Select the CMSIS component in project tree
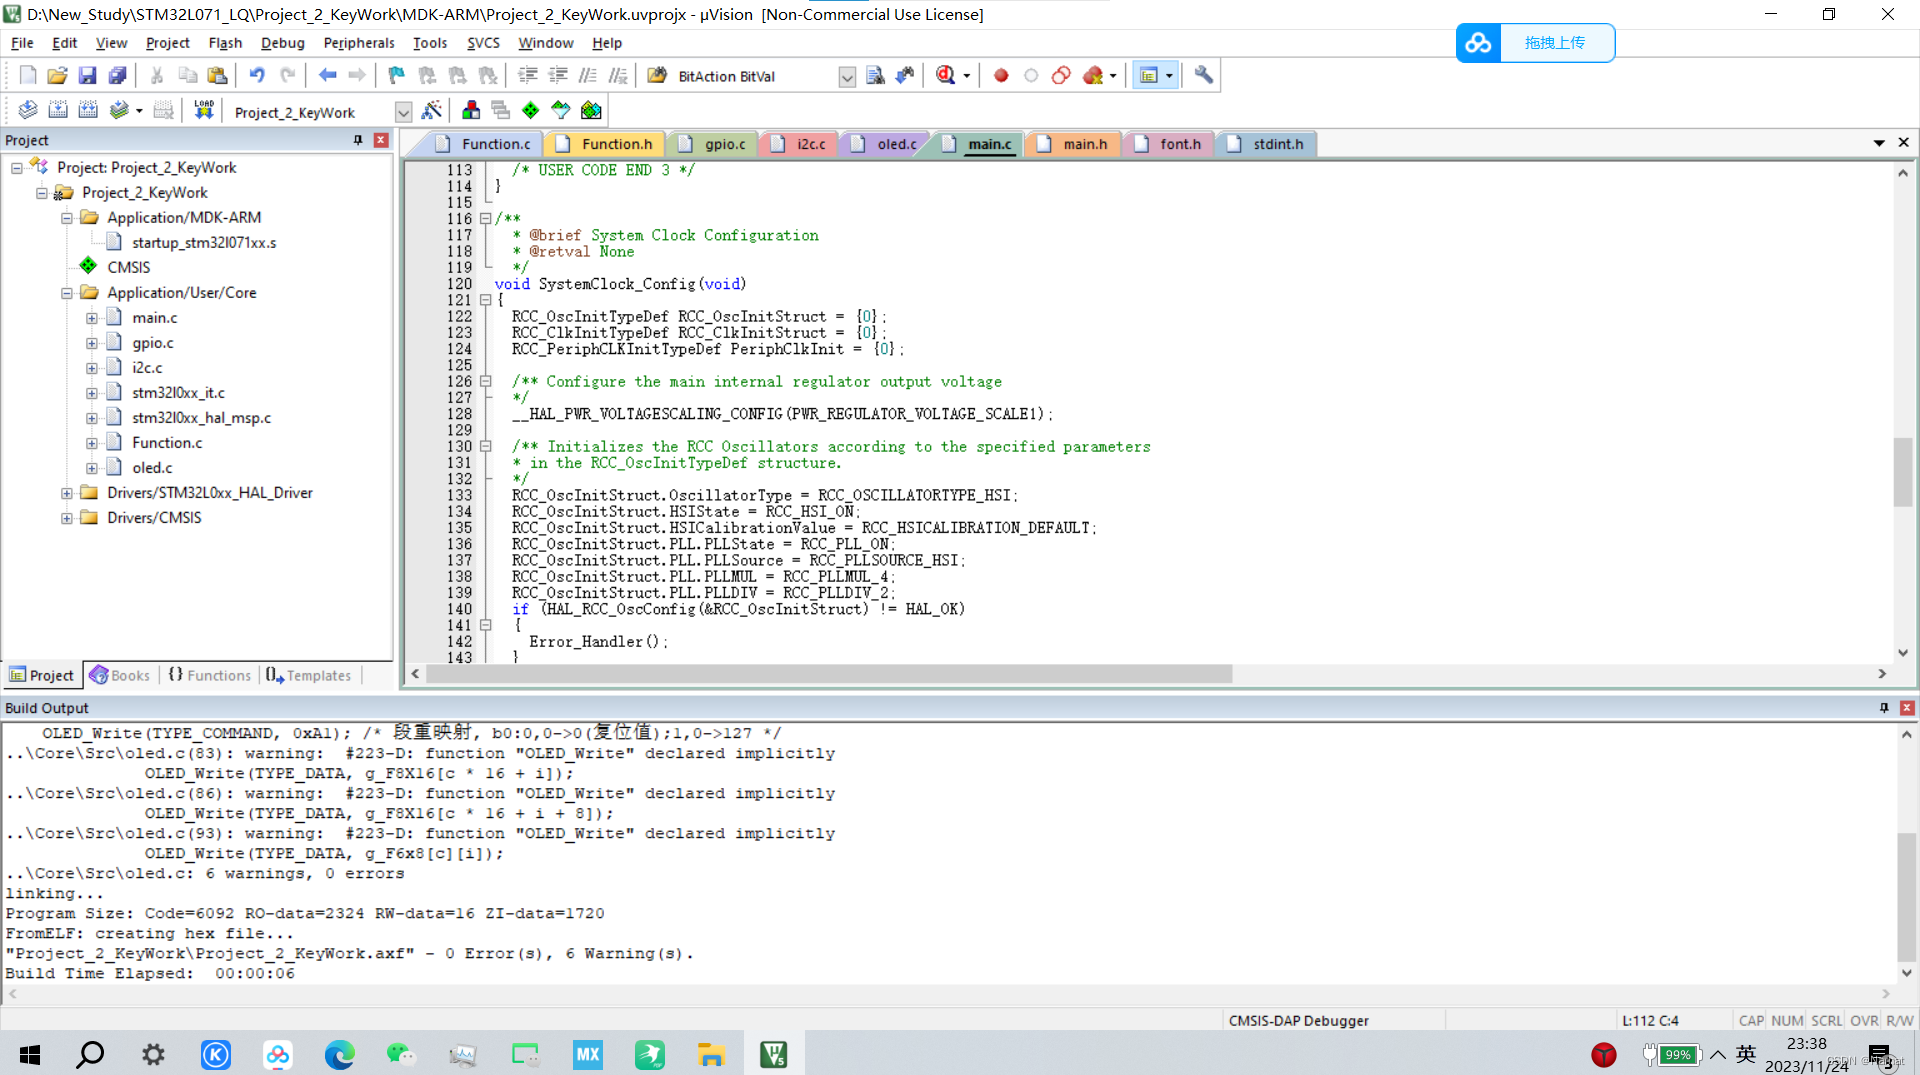 point(129,268)
